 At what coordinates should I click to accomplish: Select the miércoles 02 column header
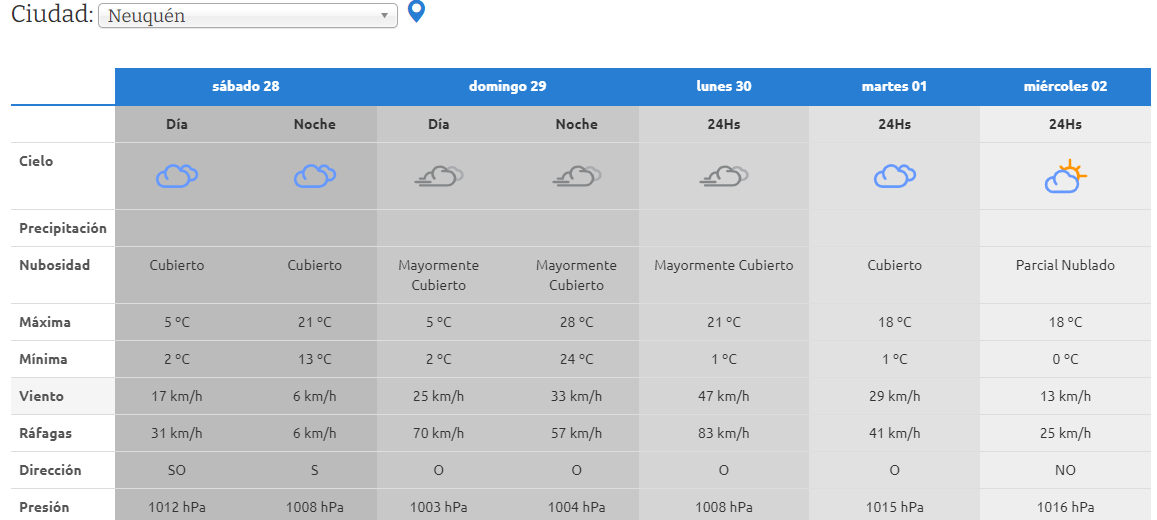tap(1065, 86)
